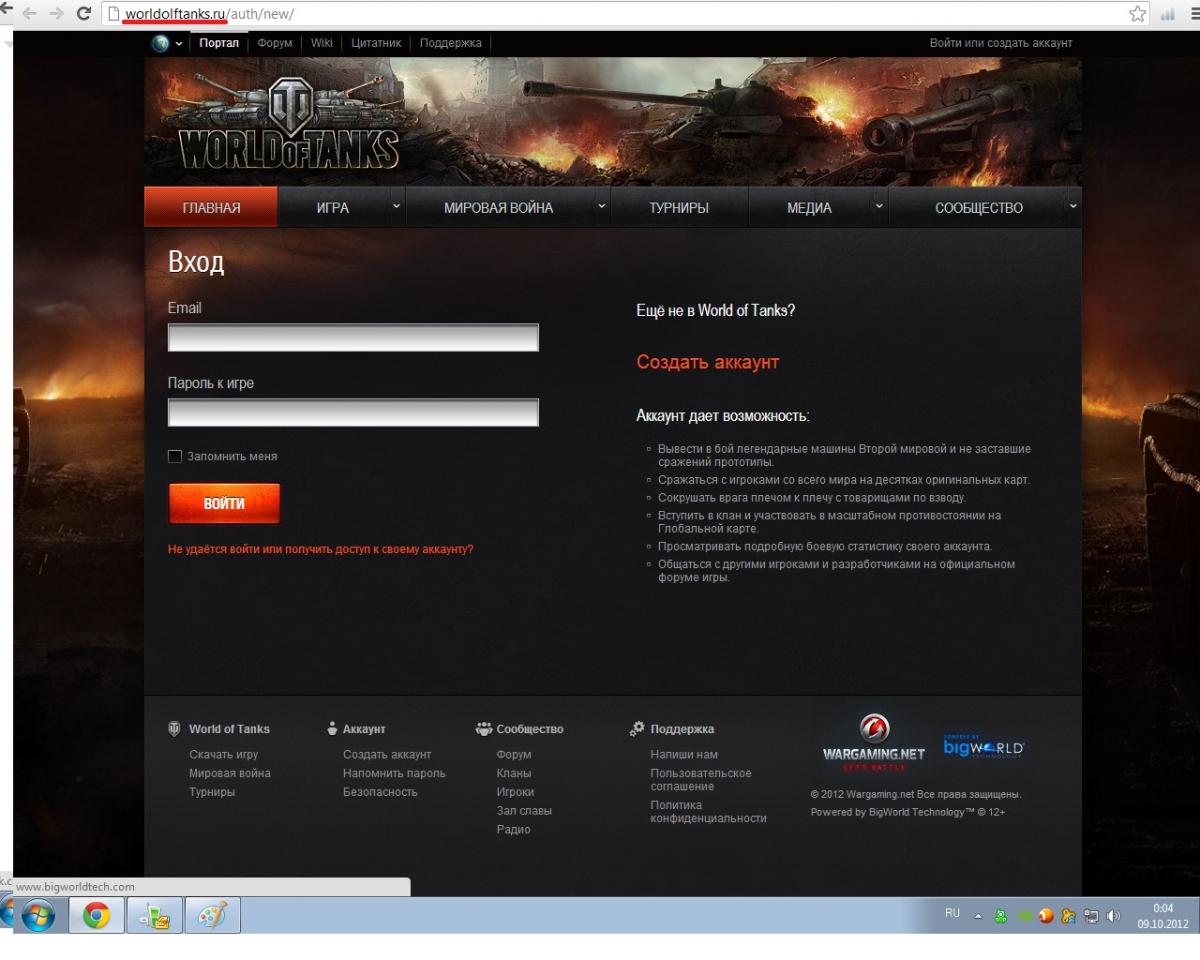Open the МИРОВАЯ ВОЙНА nav item
The width and height of the screenshot is (1200, 960).
[x=498, y=208]
